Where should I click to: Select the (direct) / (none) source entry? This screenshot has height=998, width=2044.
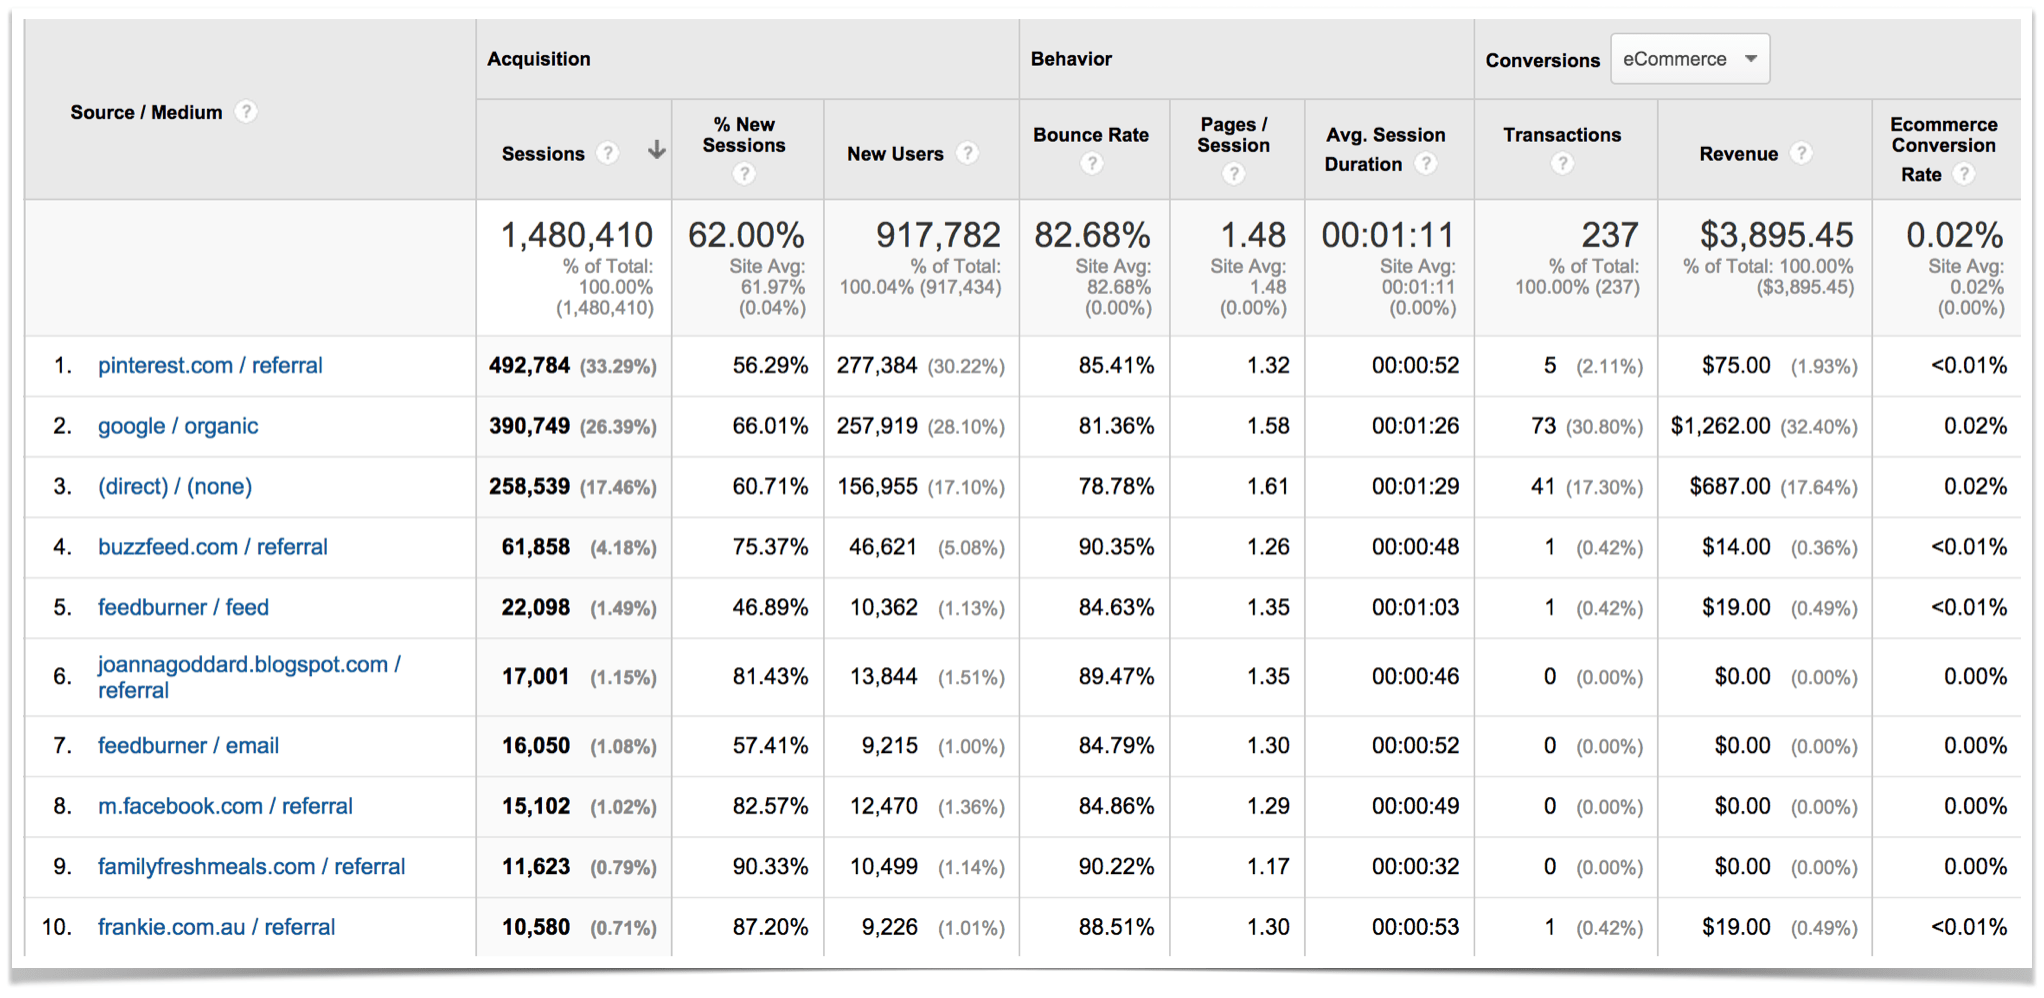174,487
